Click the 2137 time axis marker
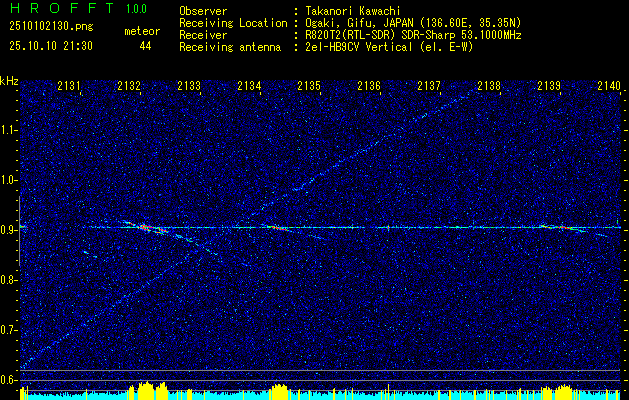This screenshot has width=629, height=400. click(429, 85)
